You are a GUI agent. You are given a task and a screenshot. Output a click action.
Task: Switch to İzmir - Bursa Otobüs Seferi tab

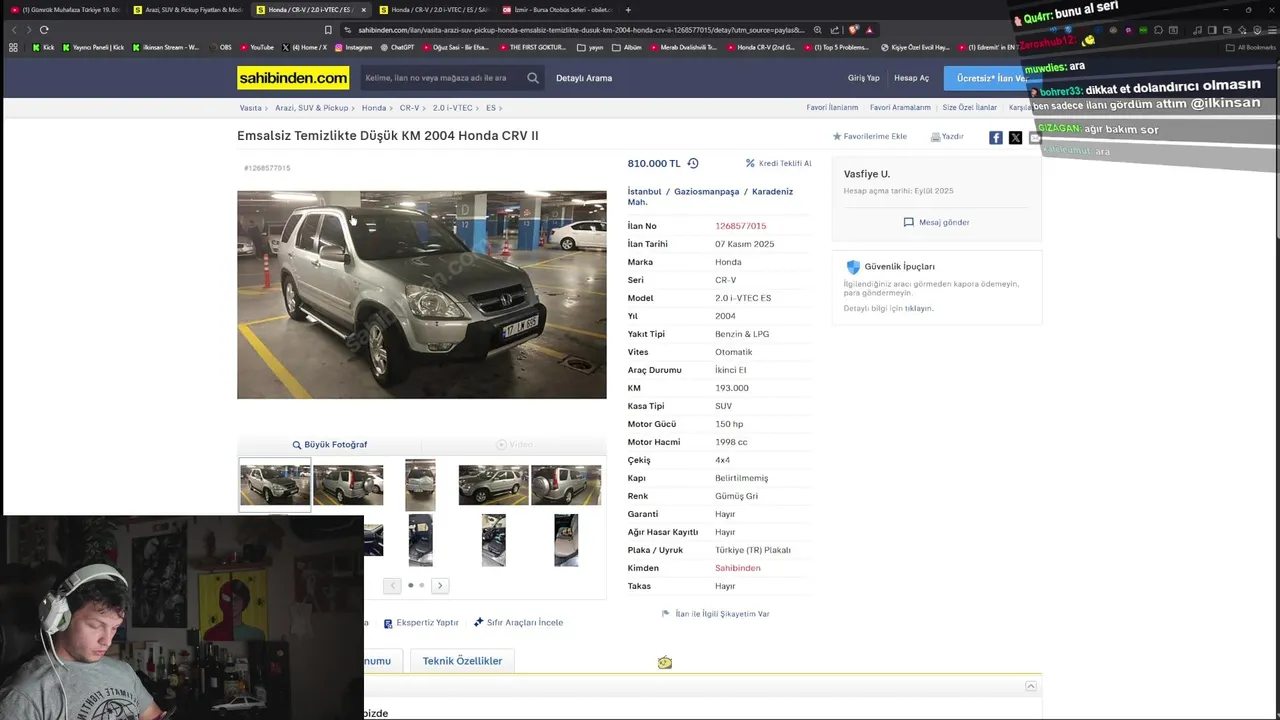557,10
